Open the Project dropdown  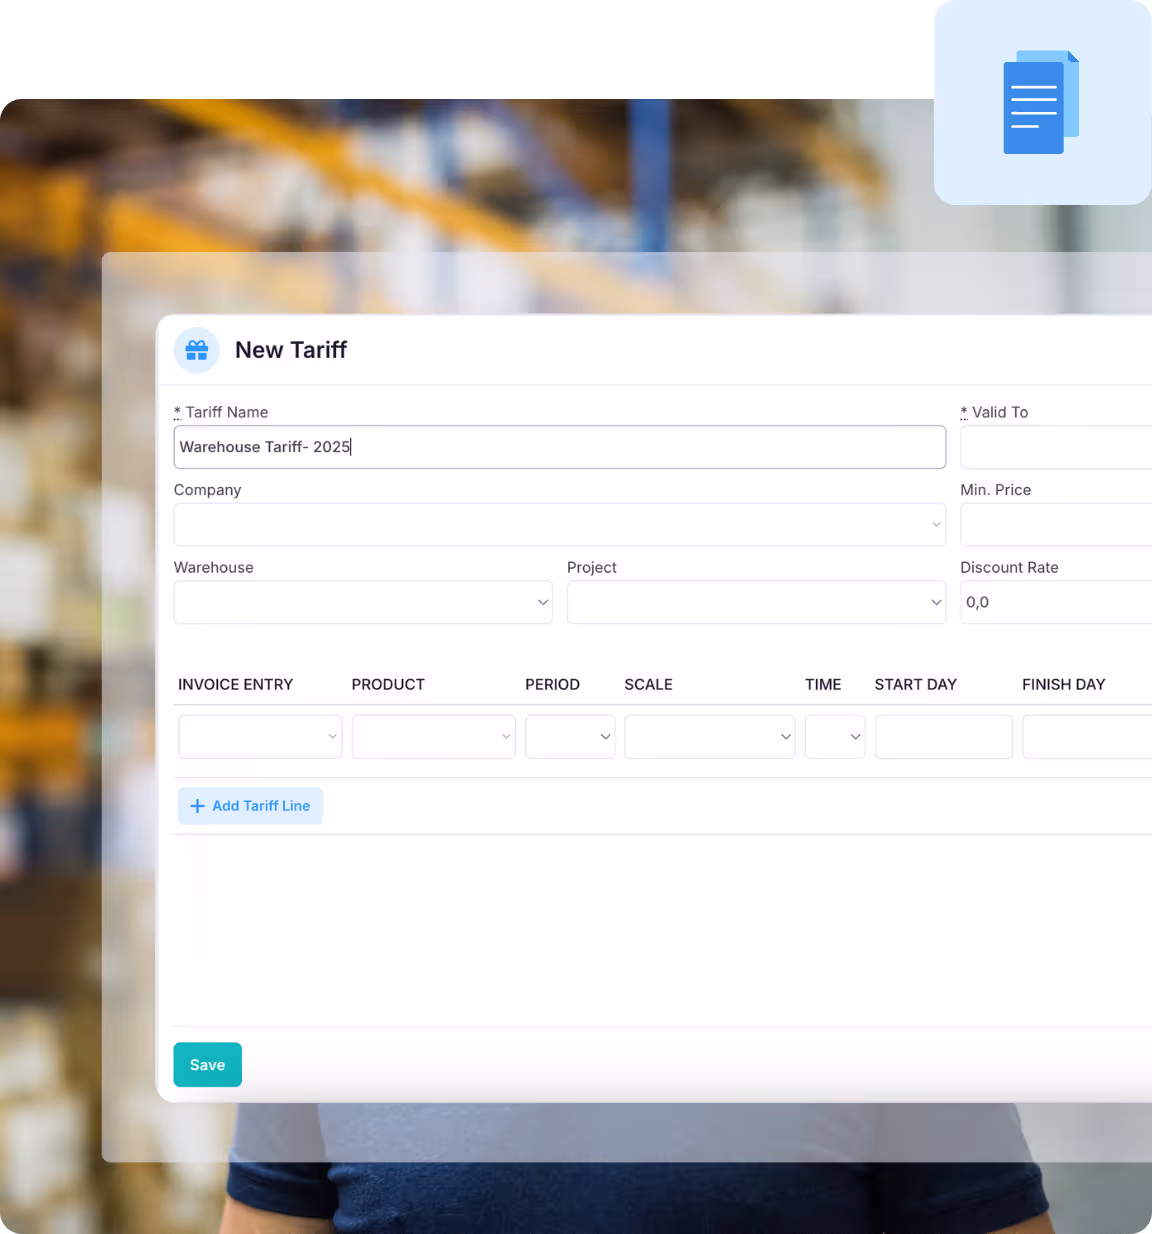756,602
